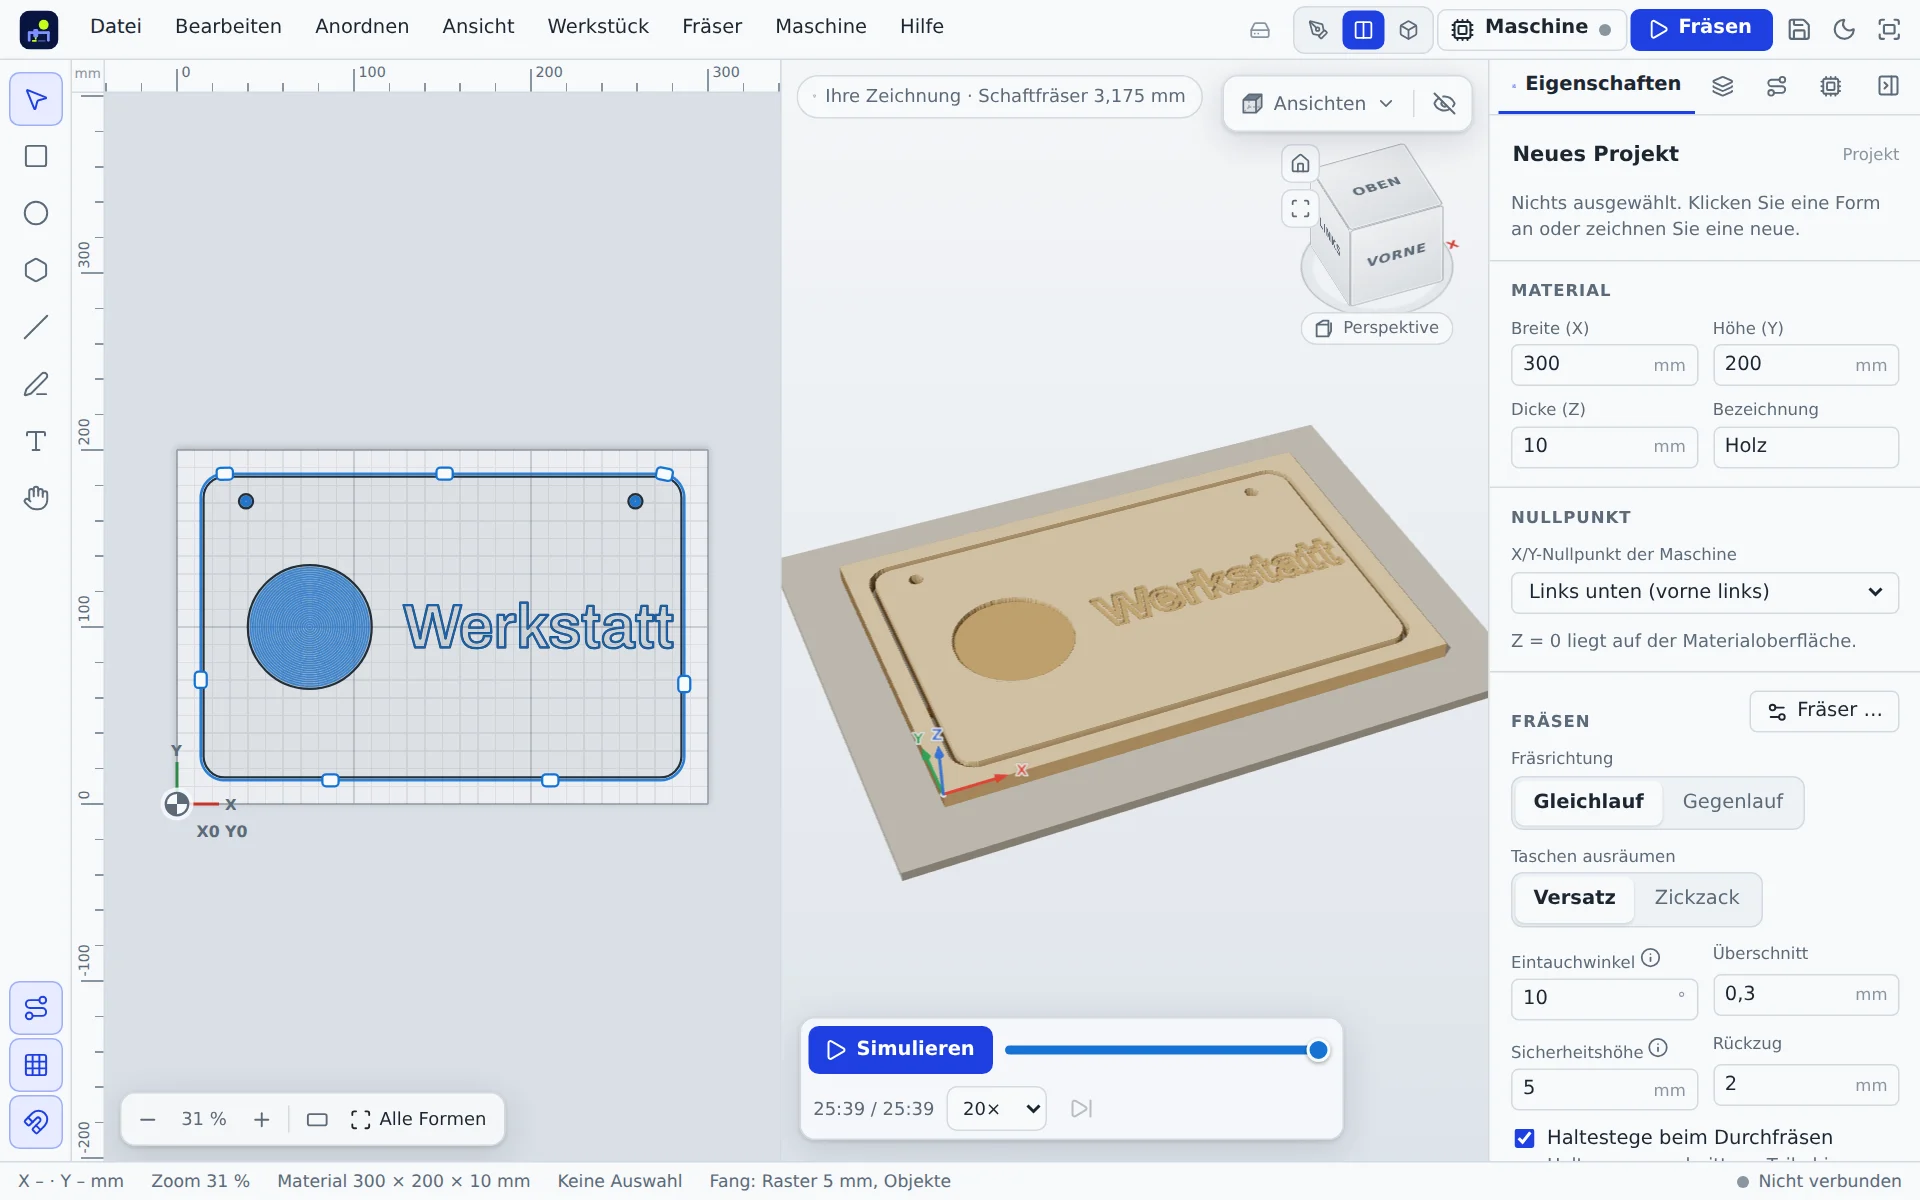Click the Breite (X) input field

click(x=1604, y=364)
